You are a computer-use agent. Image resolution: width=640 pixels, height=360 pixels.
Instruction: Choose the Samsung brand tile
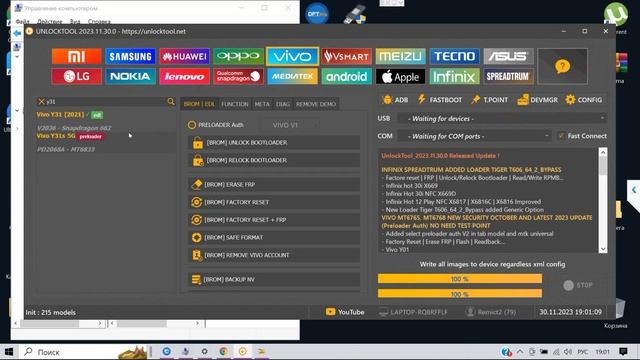130,56
